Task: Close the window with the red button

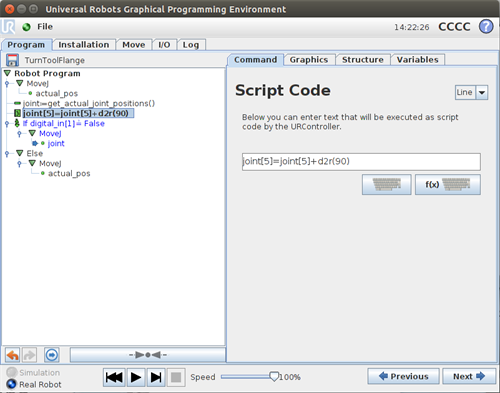Action: tap(10, 9)
